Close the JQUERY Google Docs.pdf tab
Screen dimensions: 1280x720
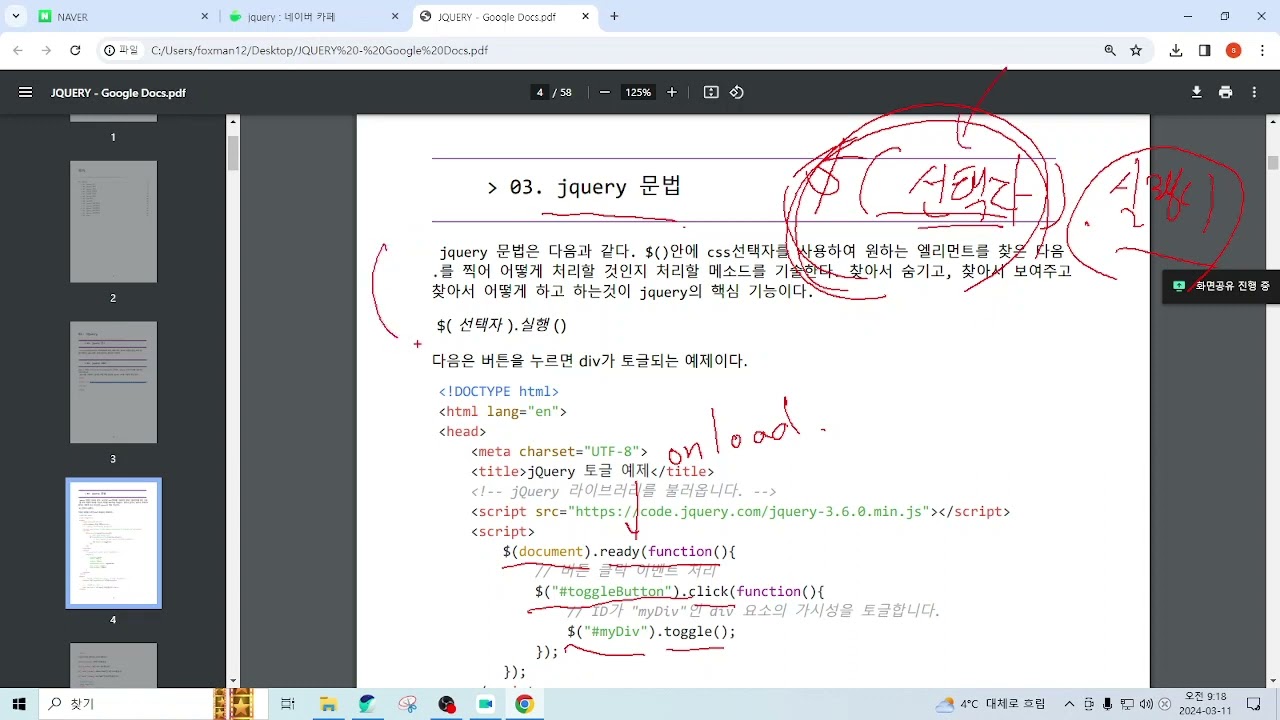click(585, 17)
